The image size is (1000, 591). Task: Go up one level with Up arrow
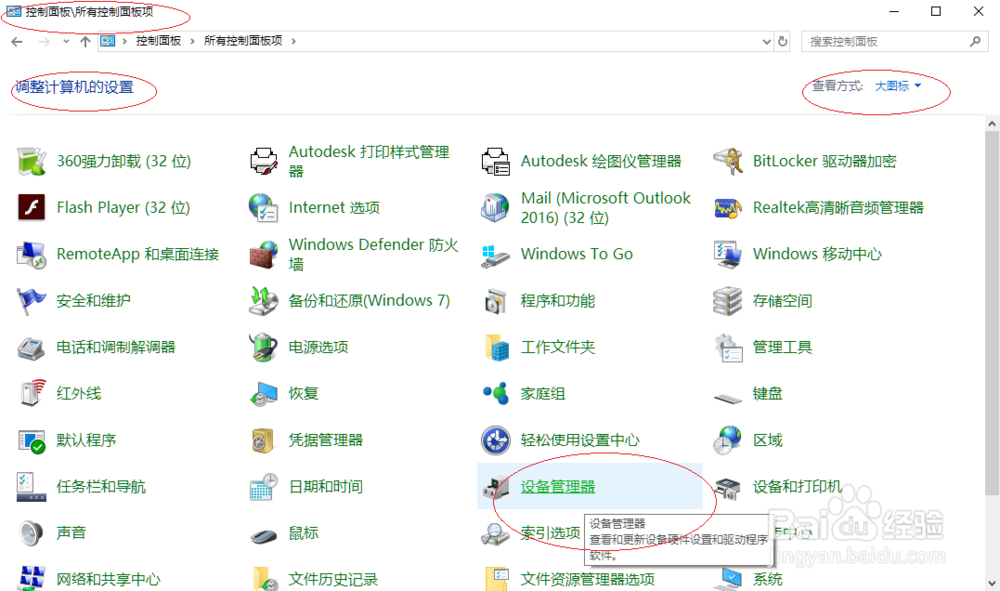pos(85,41)
